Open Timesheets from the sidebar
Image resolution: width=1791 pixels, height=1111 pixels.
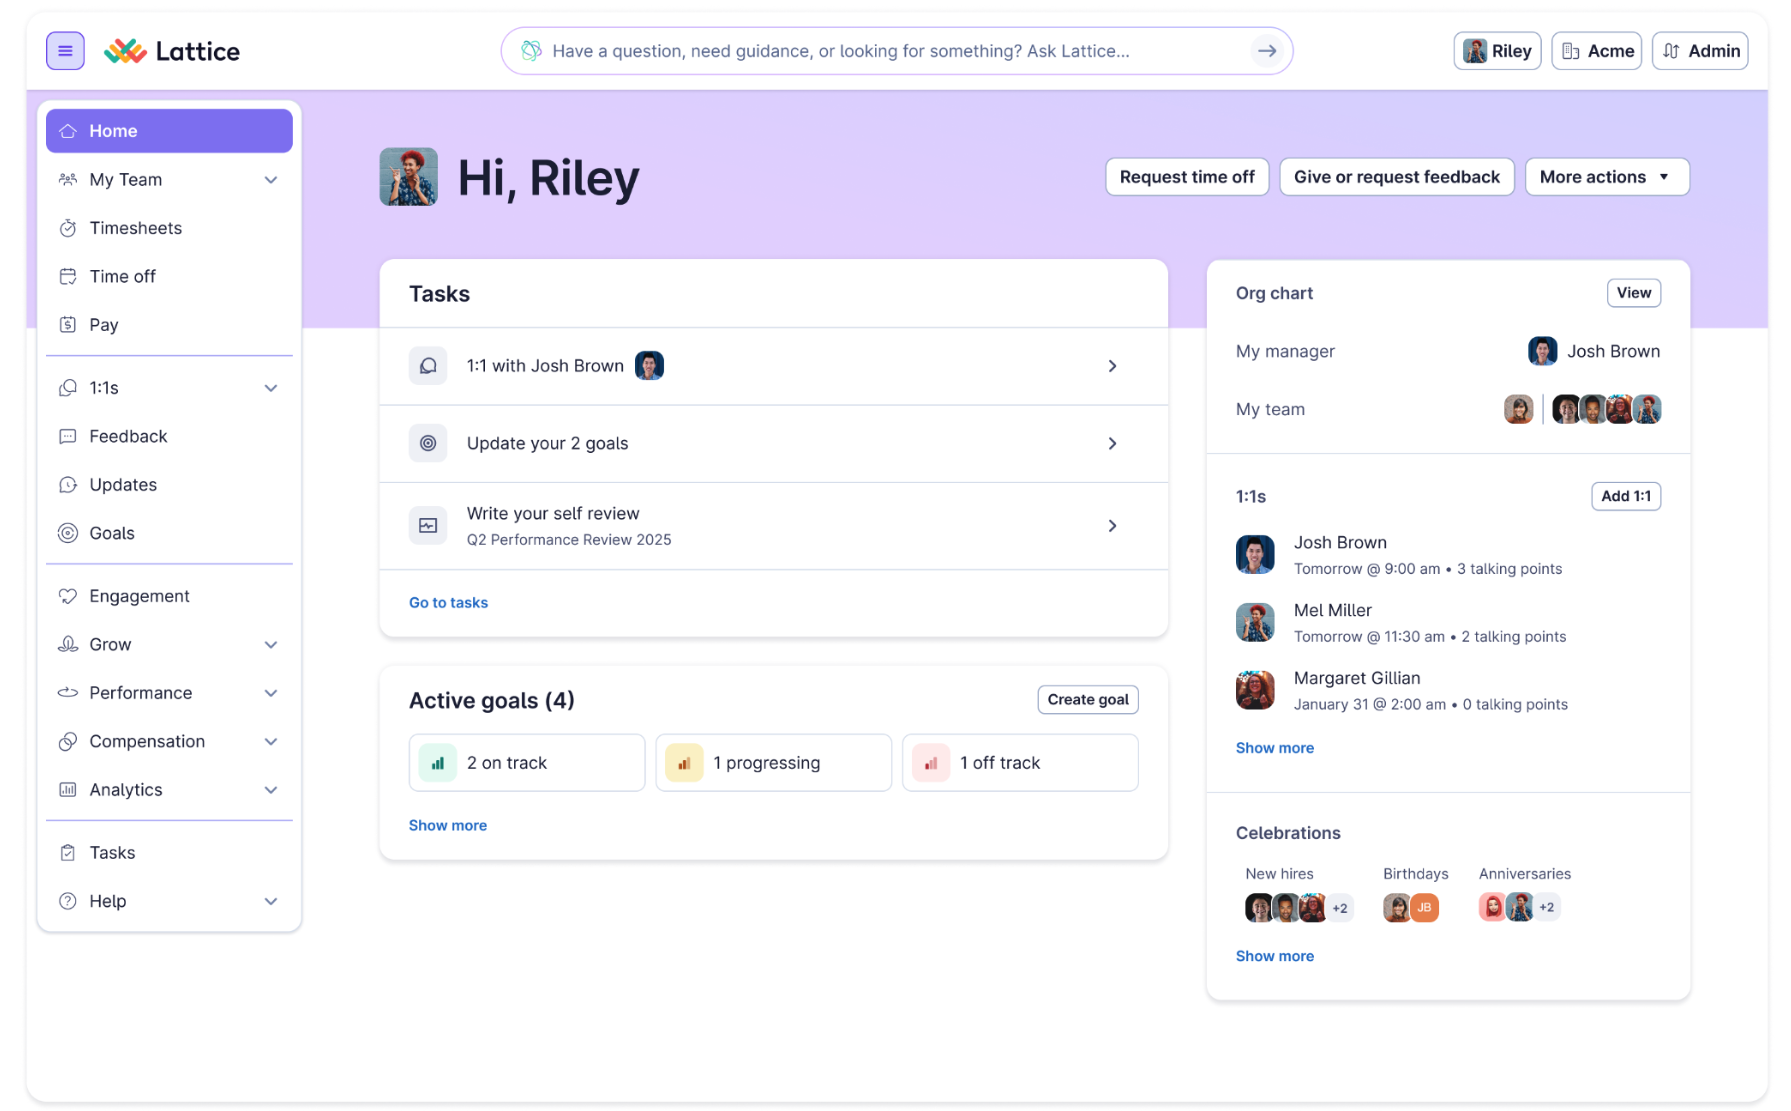169,228
